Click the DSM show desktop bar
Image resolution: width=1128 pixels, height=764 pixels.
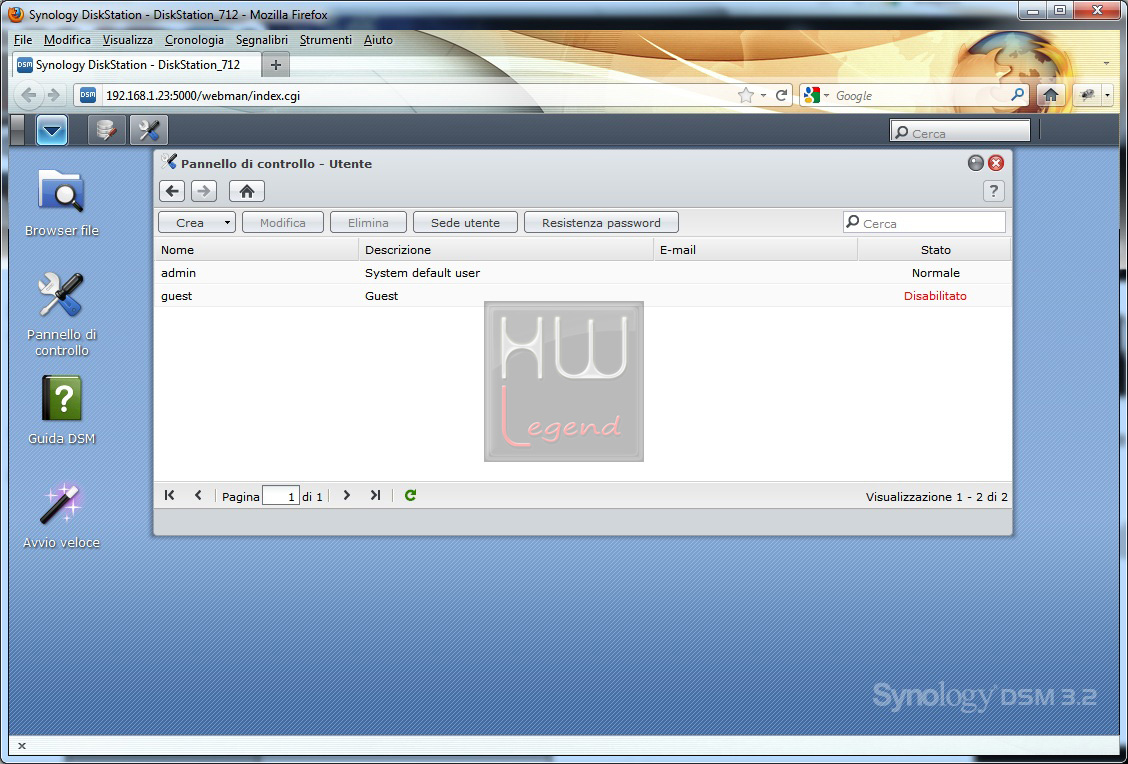click(x=18, y=130)
